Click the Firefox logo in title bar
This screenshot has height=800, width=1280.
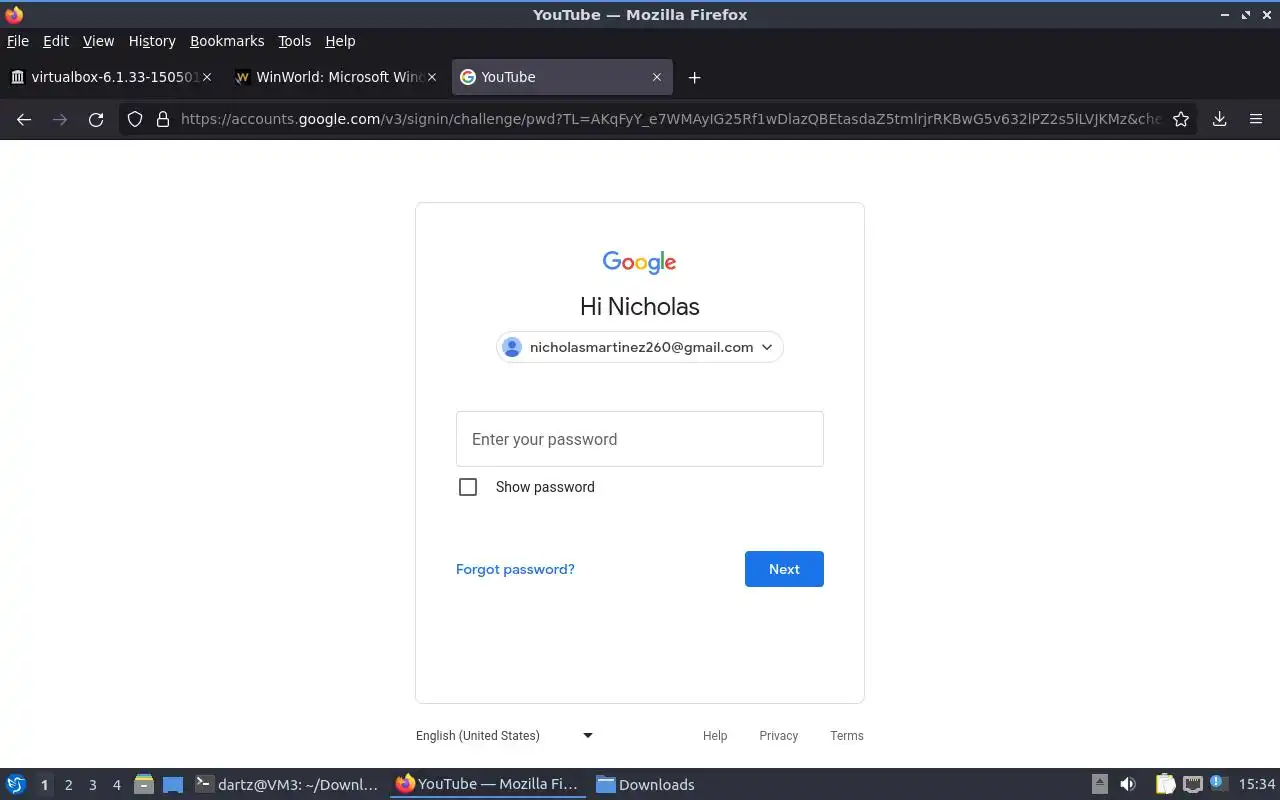(x=14, y=14)
